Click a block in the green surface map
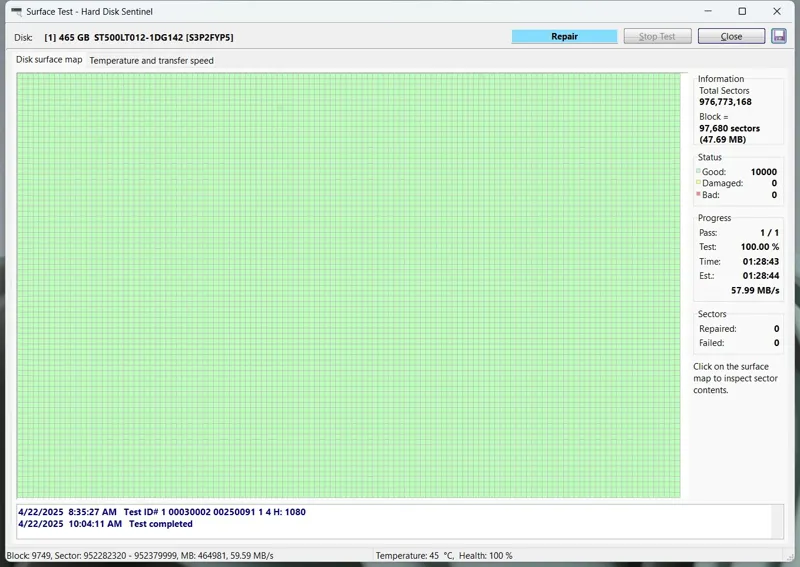This screenshot has width=800, height=567. coord(348,285)
